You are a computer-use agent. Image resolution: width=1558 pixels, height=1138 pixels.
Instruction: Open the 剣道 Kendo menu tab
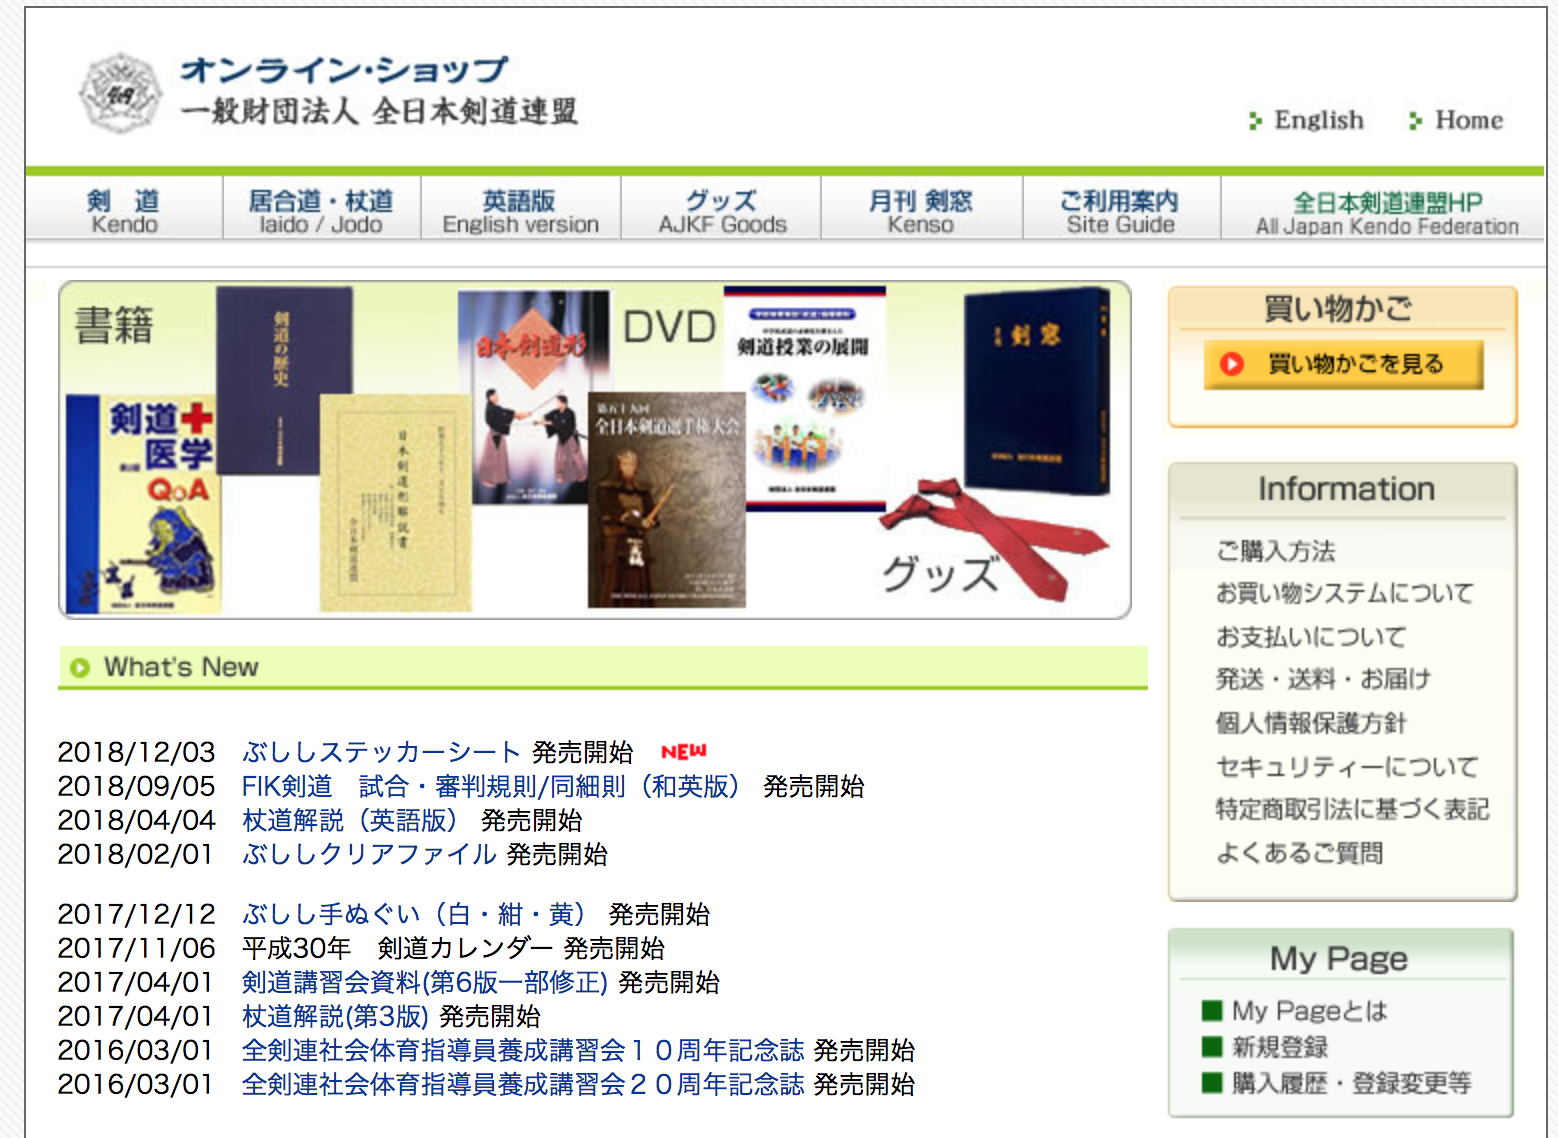point(124,209)
